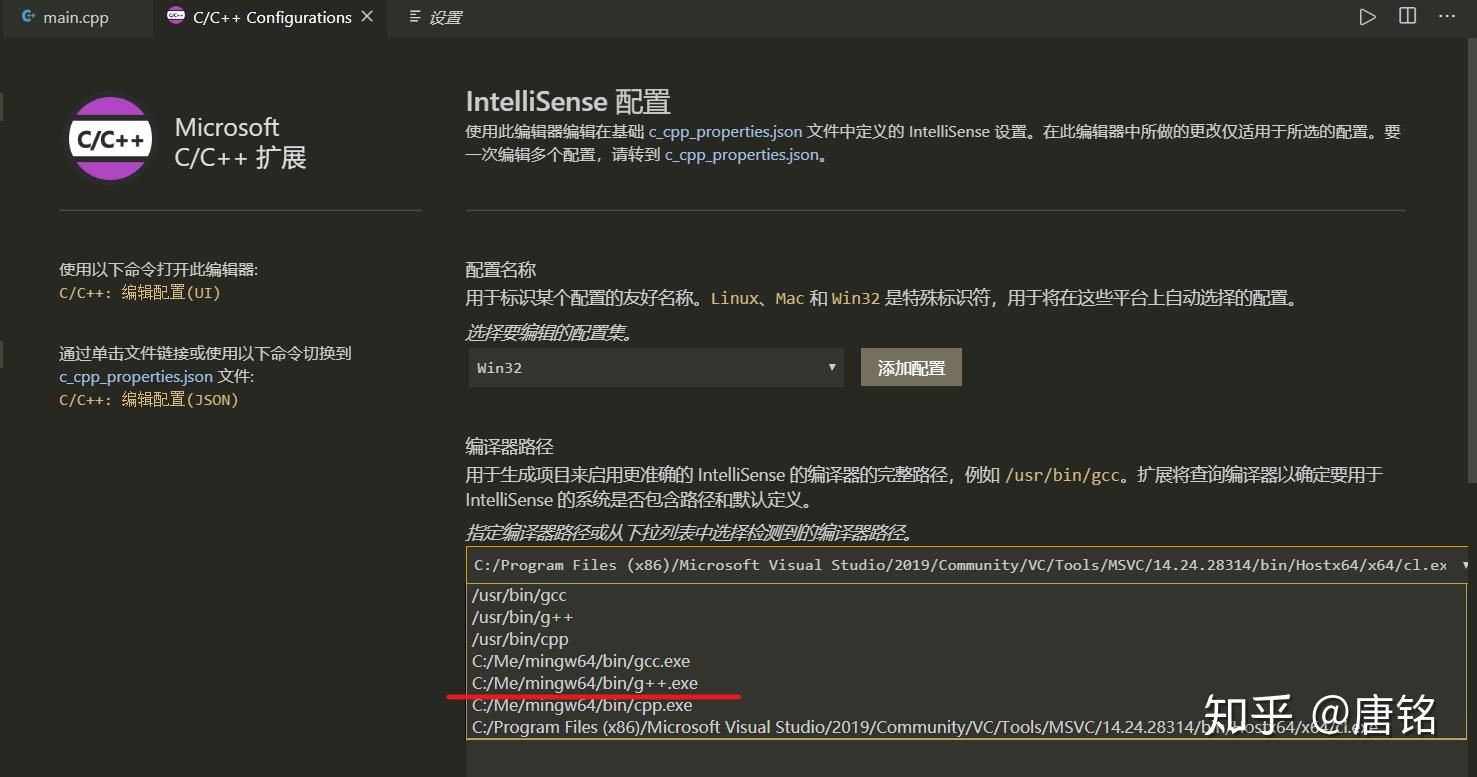This screenshot has width=1477, height=777.
Task: Click the Run button in the top-right corner
Action: (x=1367, y=16)
